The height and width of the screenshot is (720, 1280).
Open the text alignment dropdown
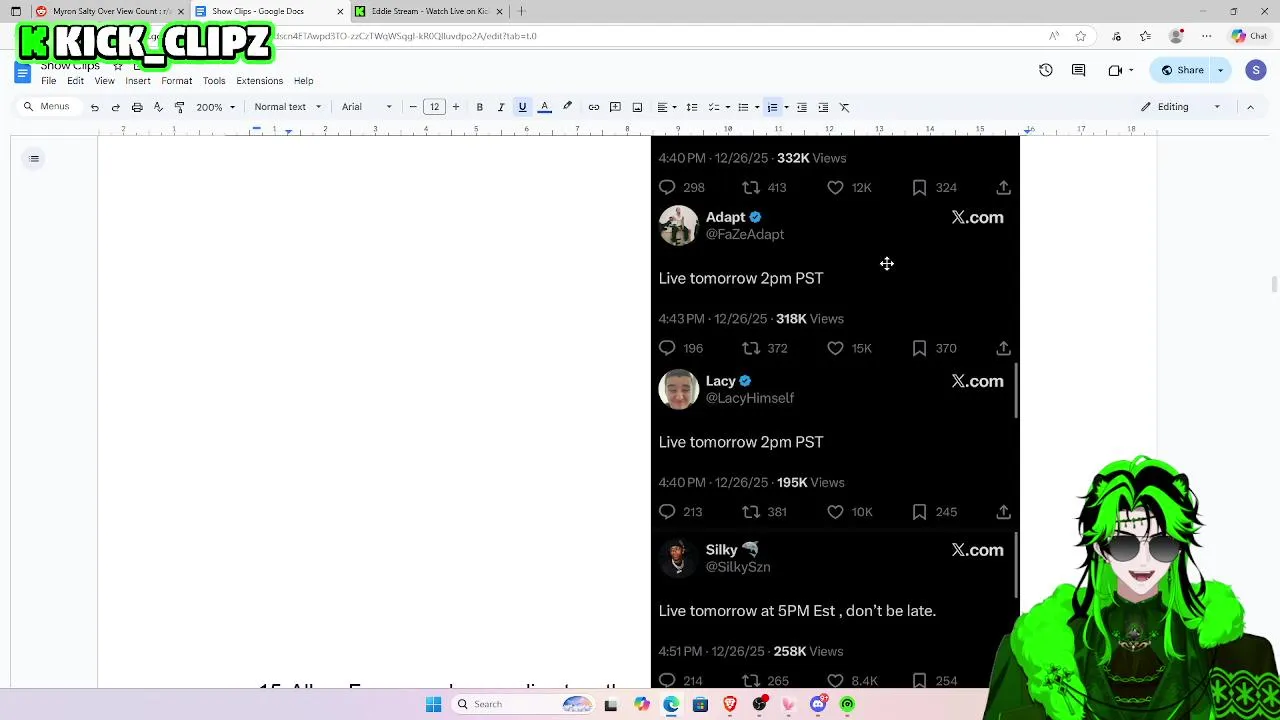(666, 107)
